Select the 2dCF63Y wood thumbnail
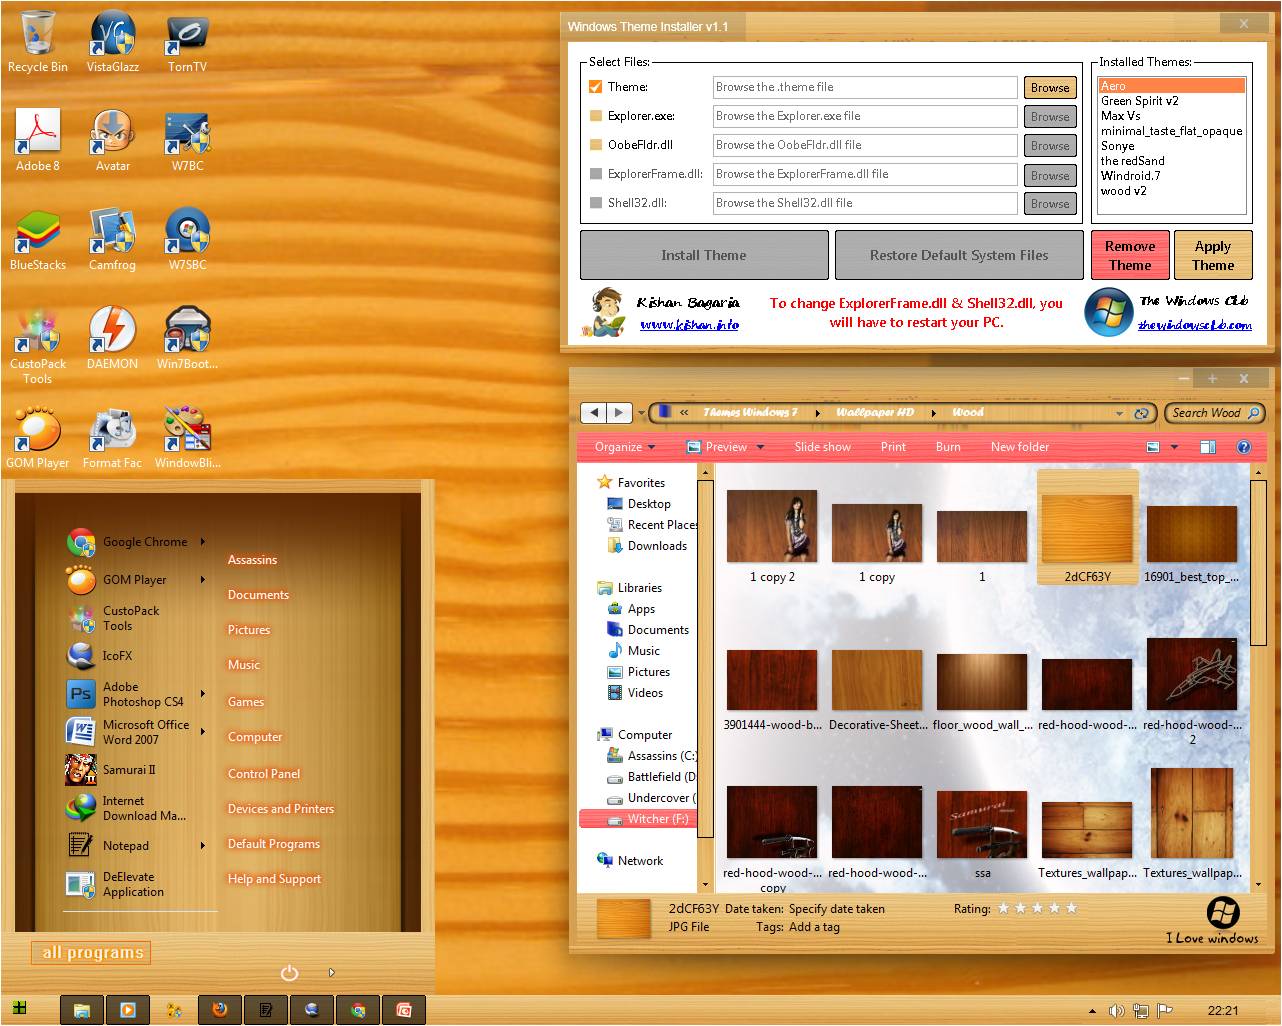 click(1088, 527)
